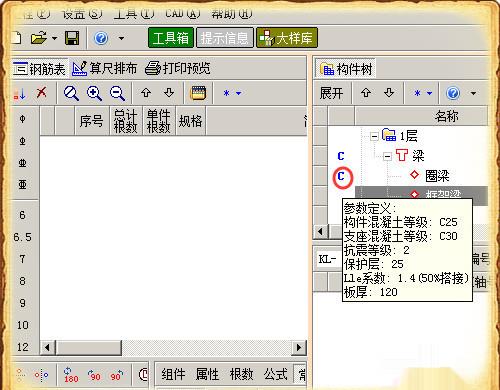
Task: Move row down in rebar table toolbar
Action: (x=169, y=93)
